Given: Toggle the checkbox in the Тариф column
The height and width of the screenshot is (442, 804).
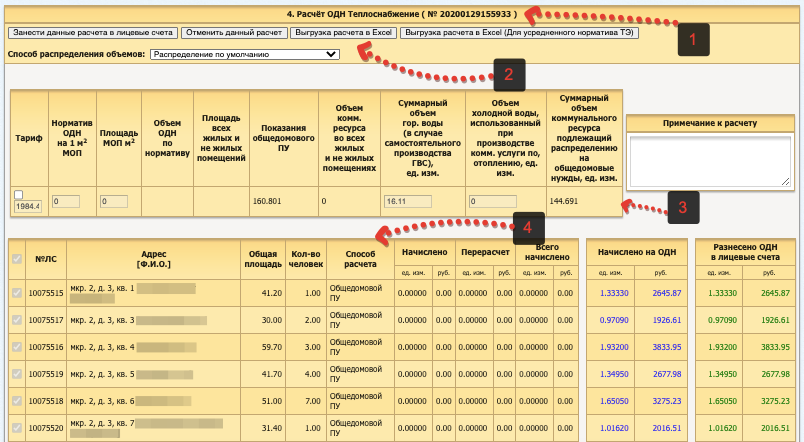Looking at the screenshot, I should point(18,194).
